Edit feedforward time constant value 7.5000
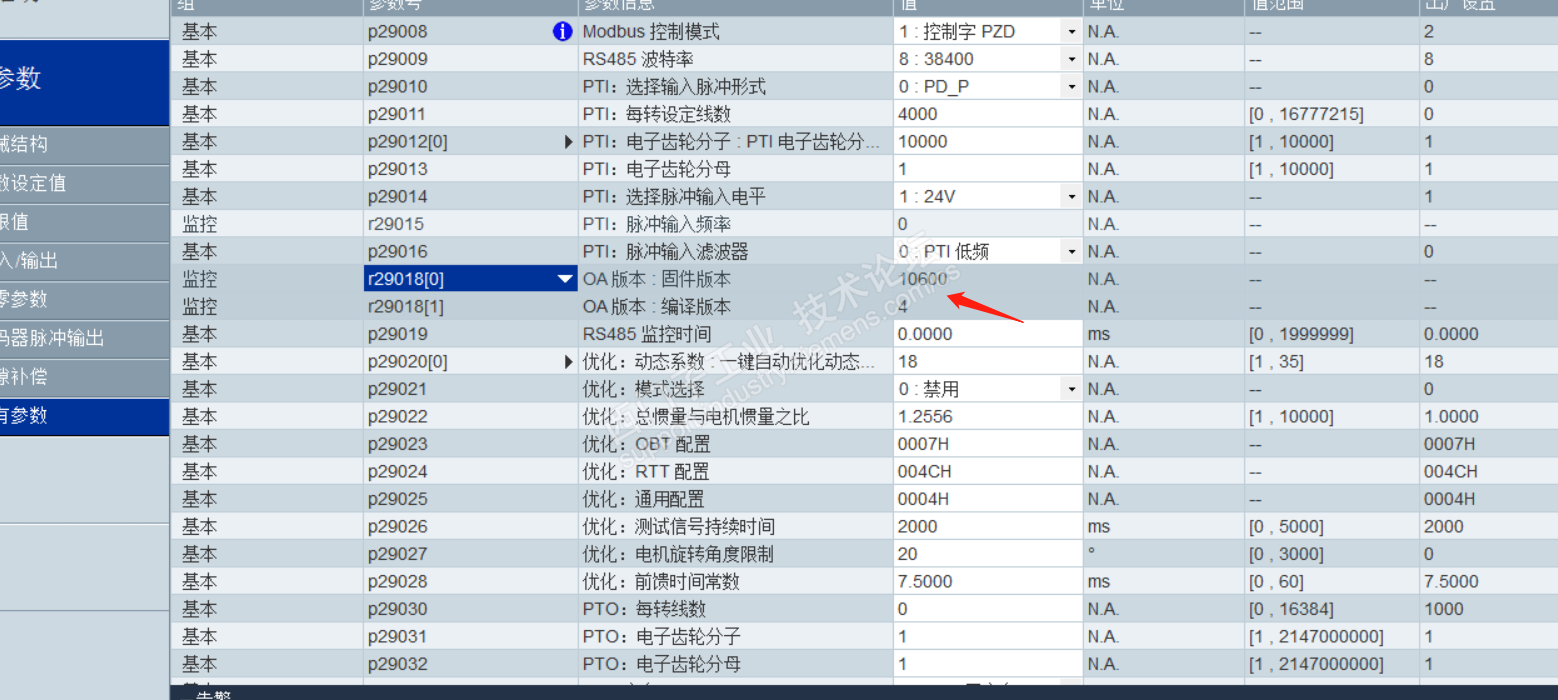The image size is (1558, 700). coord(988,581)
